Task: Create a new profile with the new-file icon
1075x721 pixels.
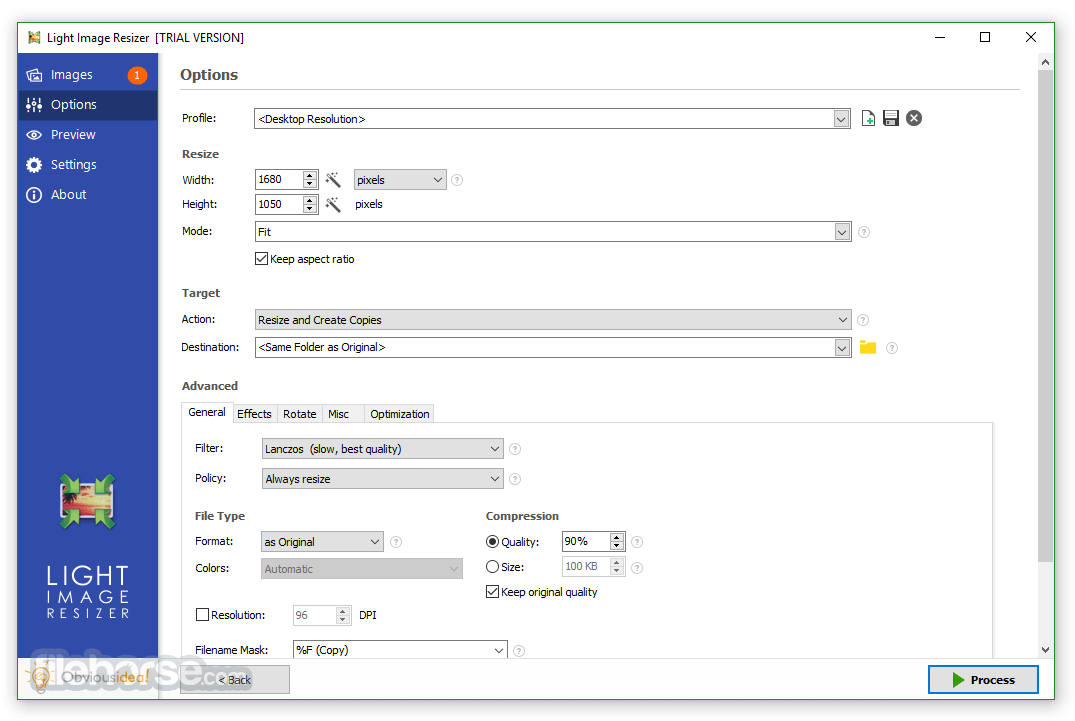Action: click(868, 118)
